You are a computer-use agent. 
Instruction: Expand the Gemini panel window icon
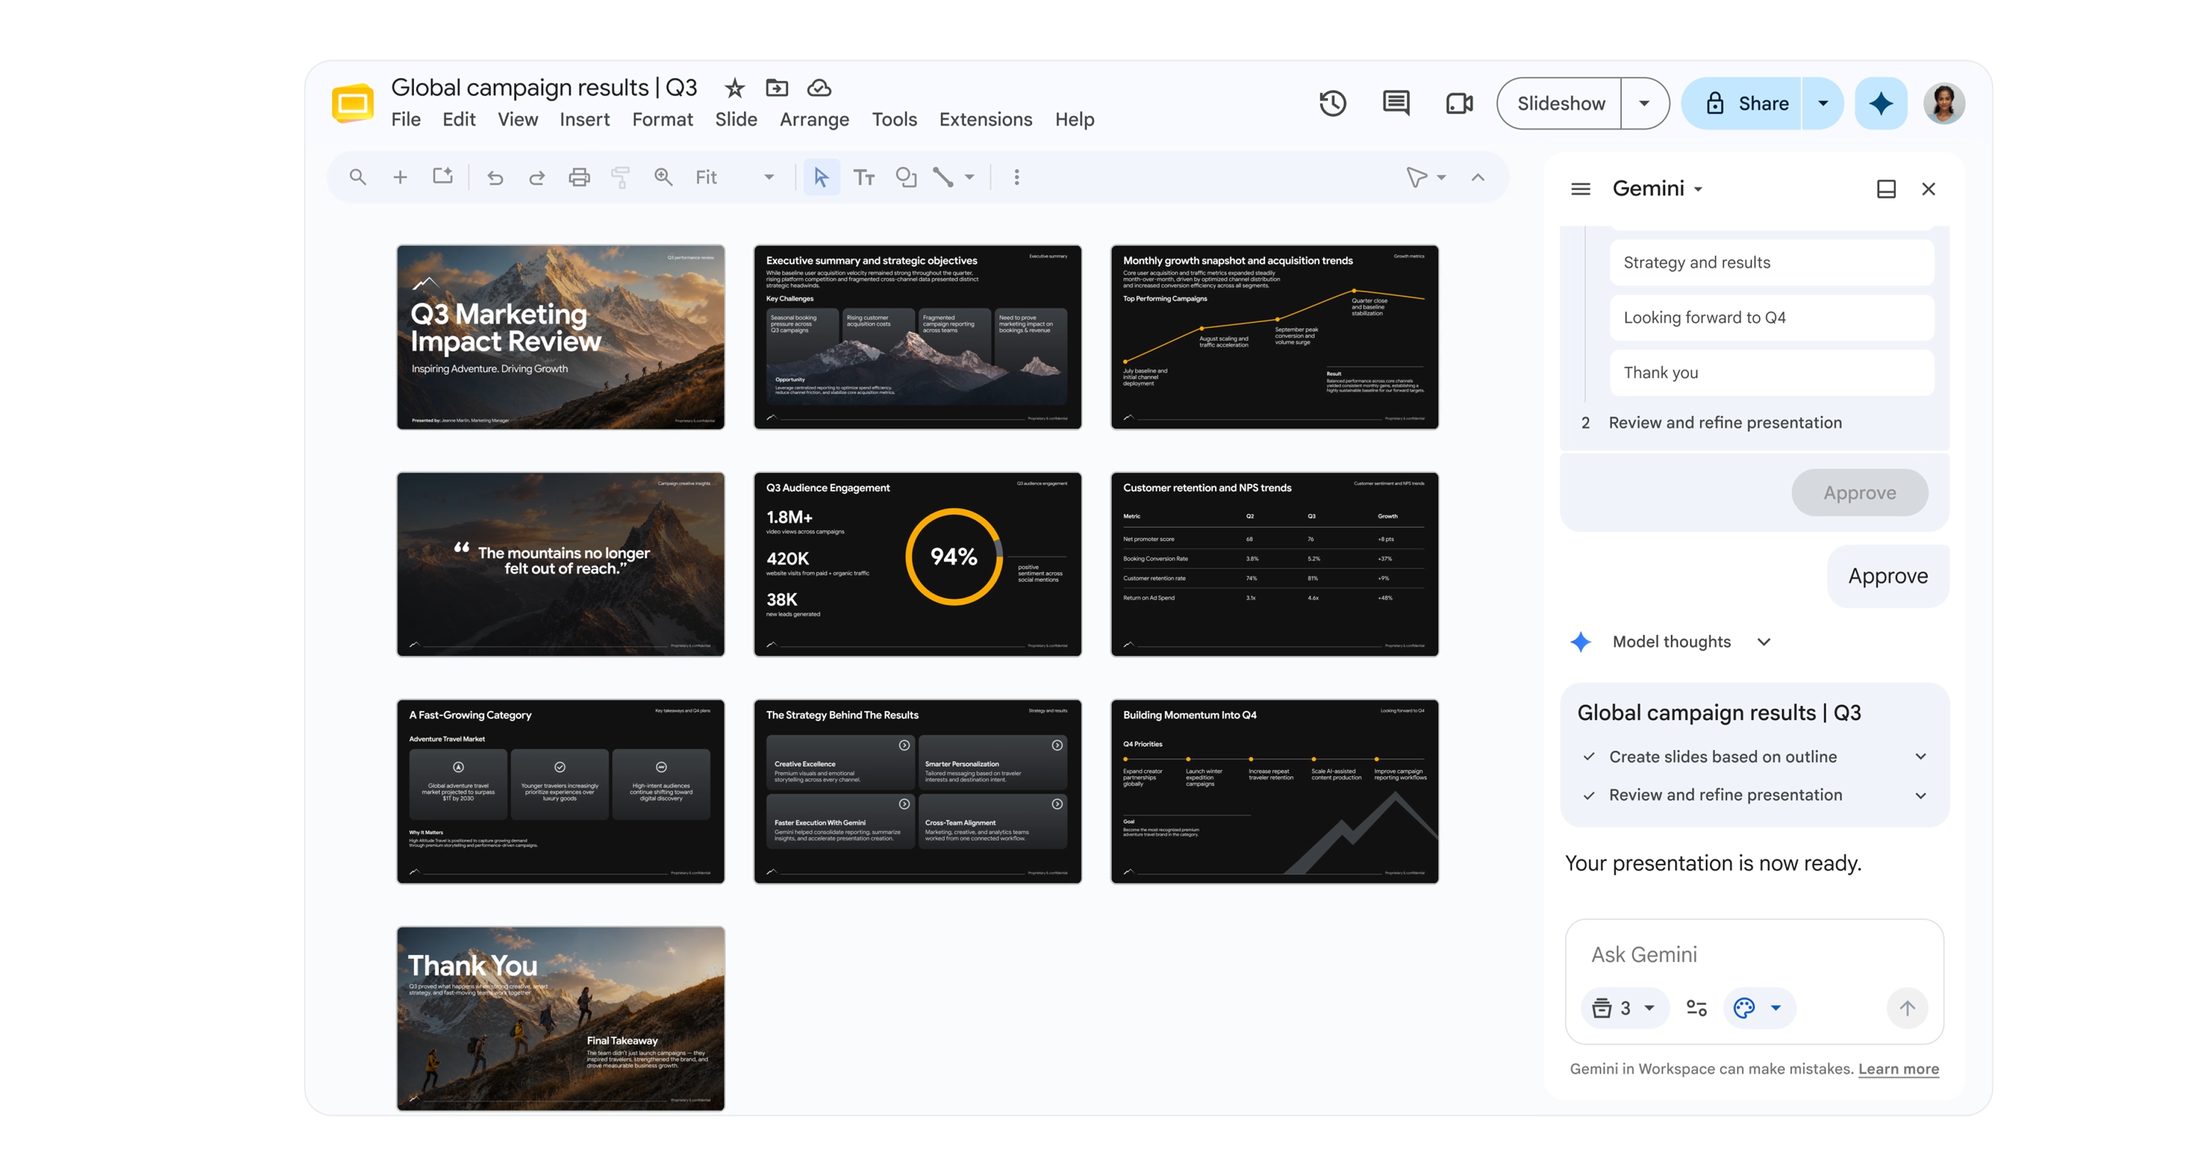coord(1886,189)
